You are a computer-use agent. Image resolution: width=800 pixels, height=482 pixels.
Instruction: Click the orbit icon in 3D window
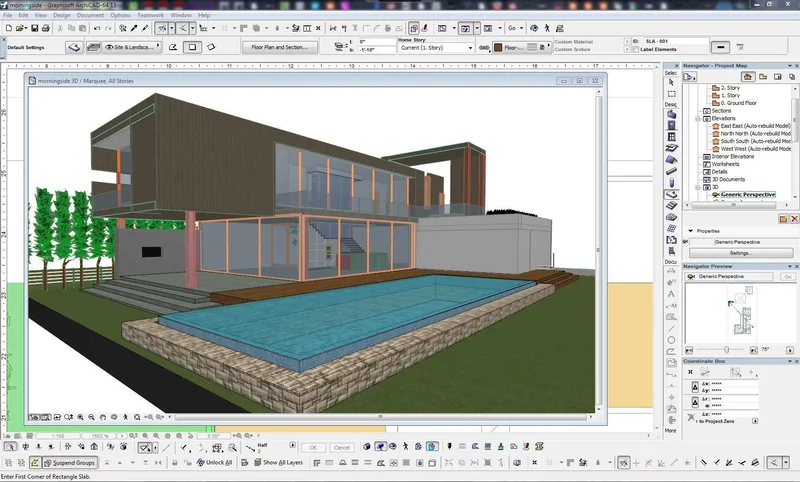pyautogui.click(x=114, y=417)
